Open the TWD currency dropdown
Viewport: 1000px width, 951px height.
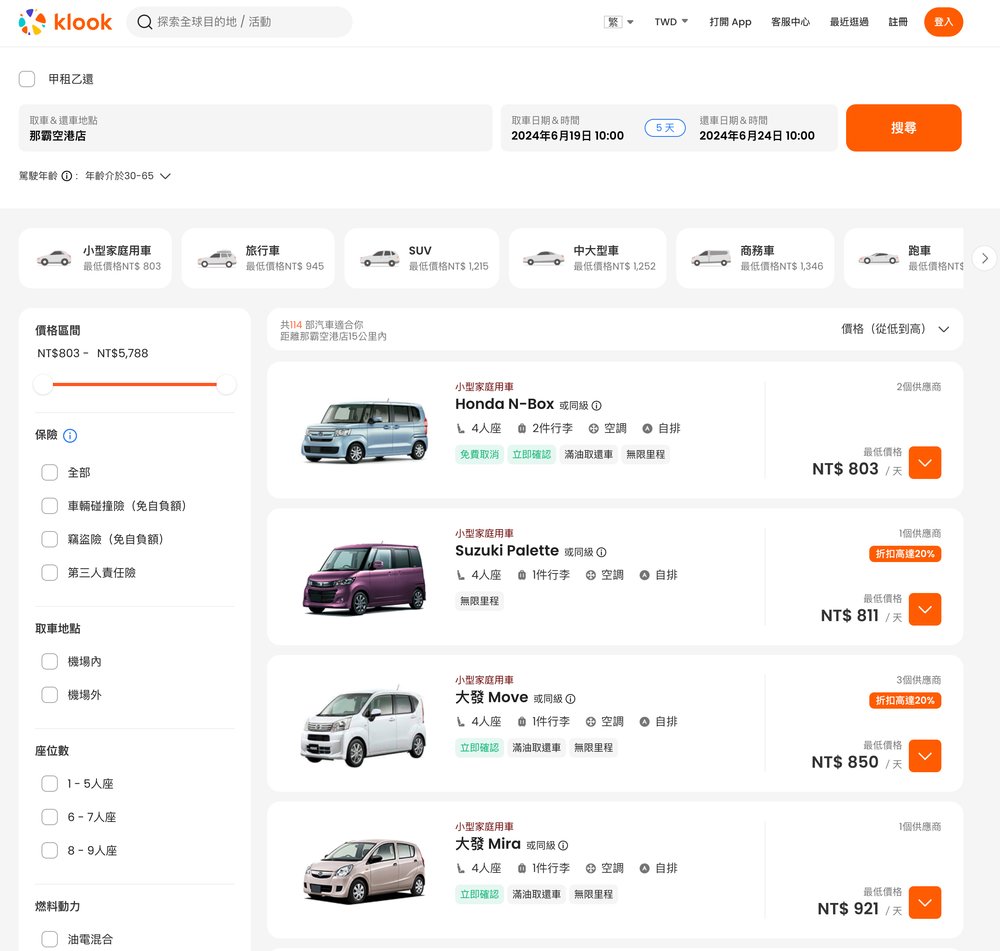tap(671, 22)
